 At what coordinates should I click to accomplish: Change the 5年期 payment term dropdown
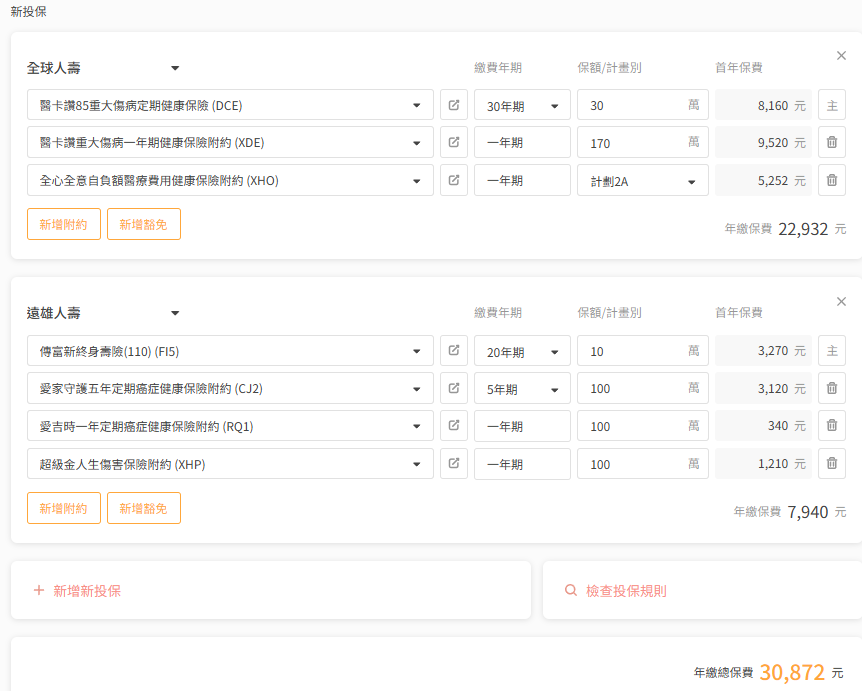click(522, 388)
